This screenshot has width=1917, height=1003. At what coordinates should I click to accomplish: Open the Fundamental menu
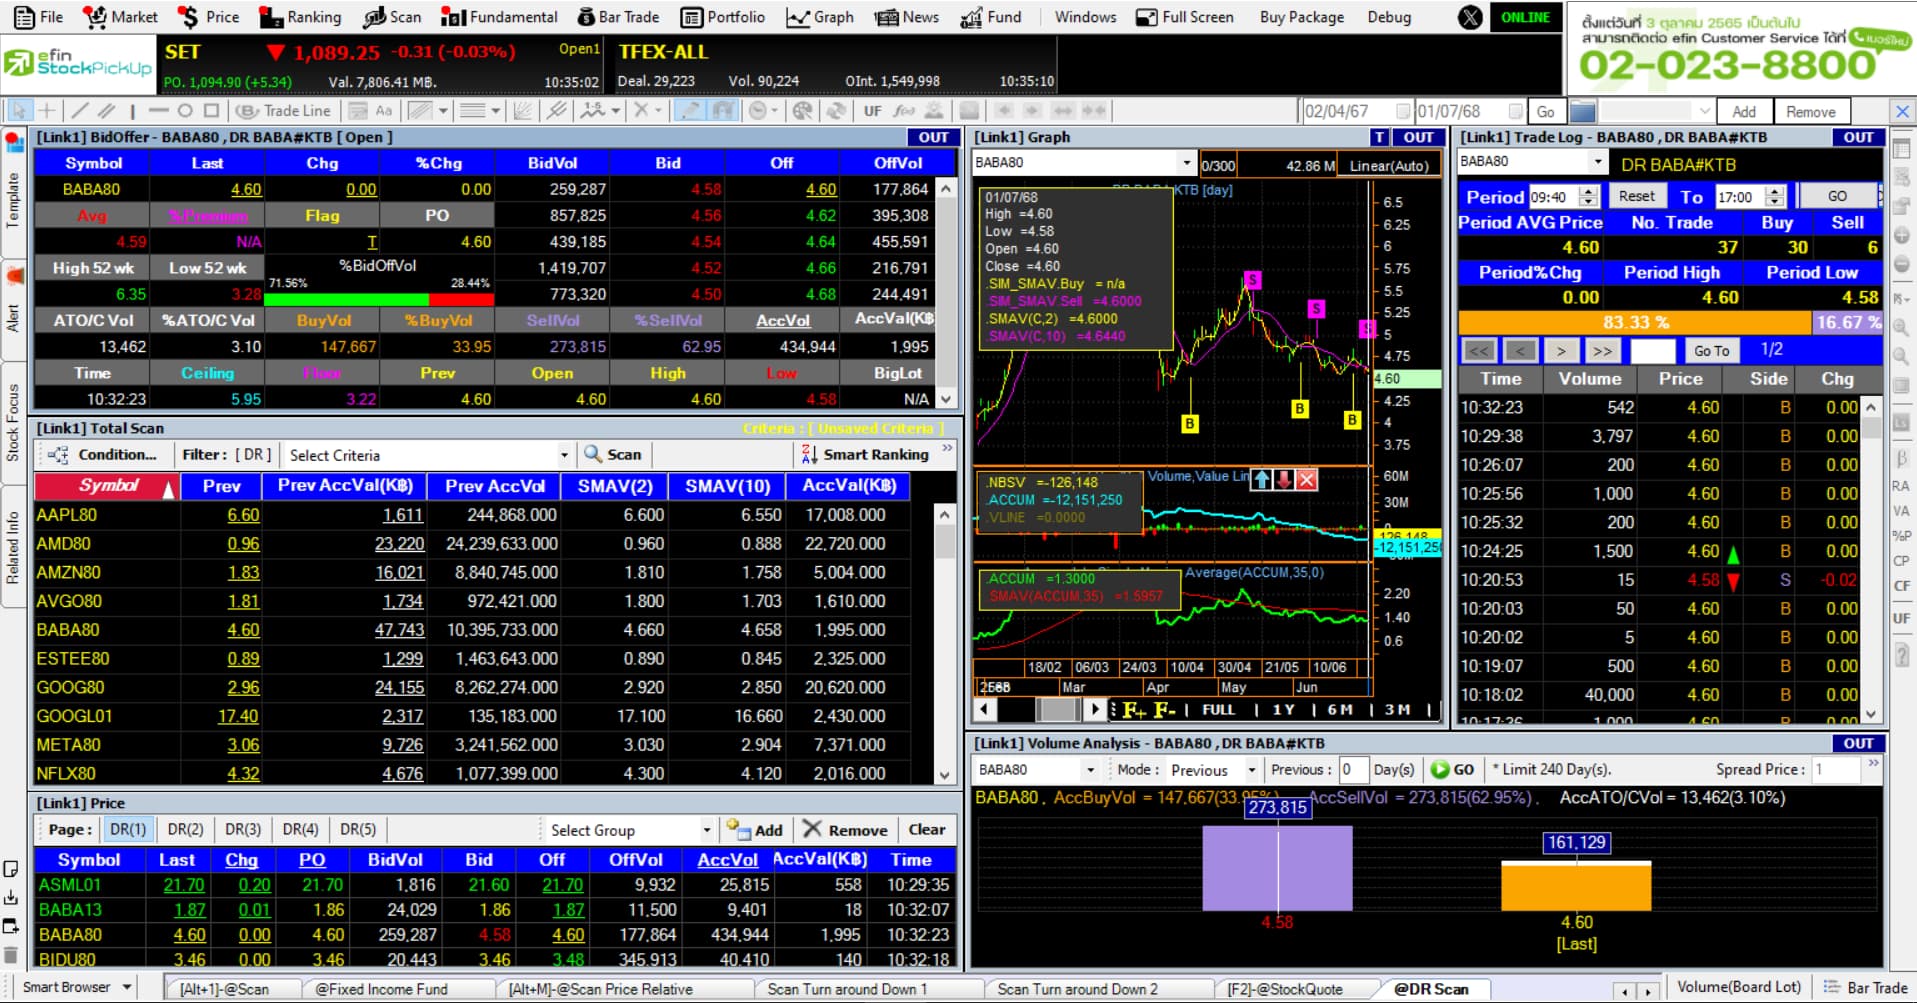pyautogui.click(x=499, y=17)
